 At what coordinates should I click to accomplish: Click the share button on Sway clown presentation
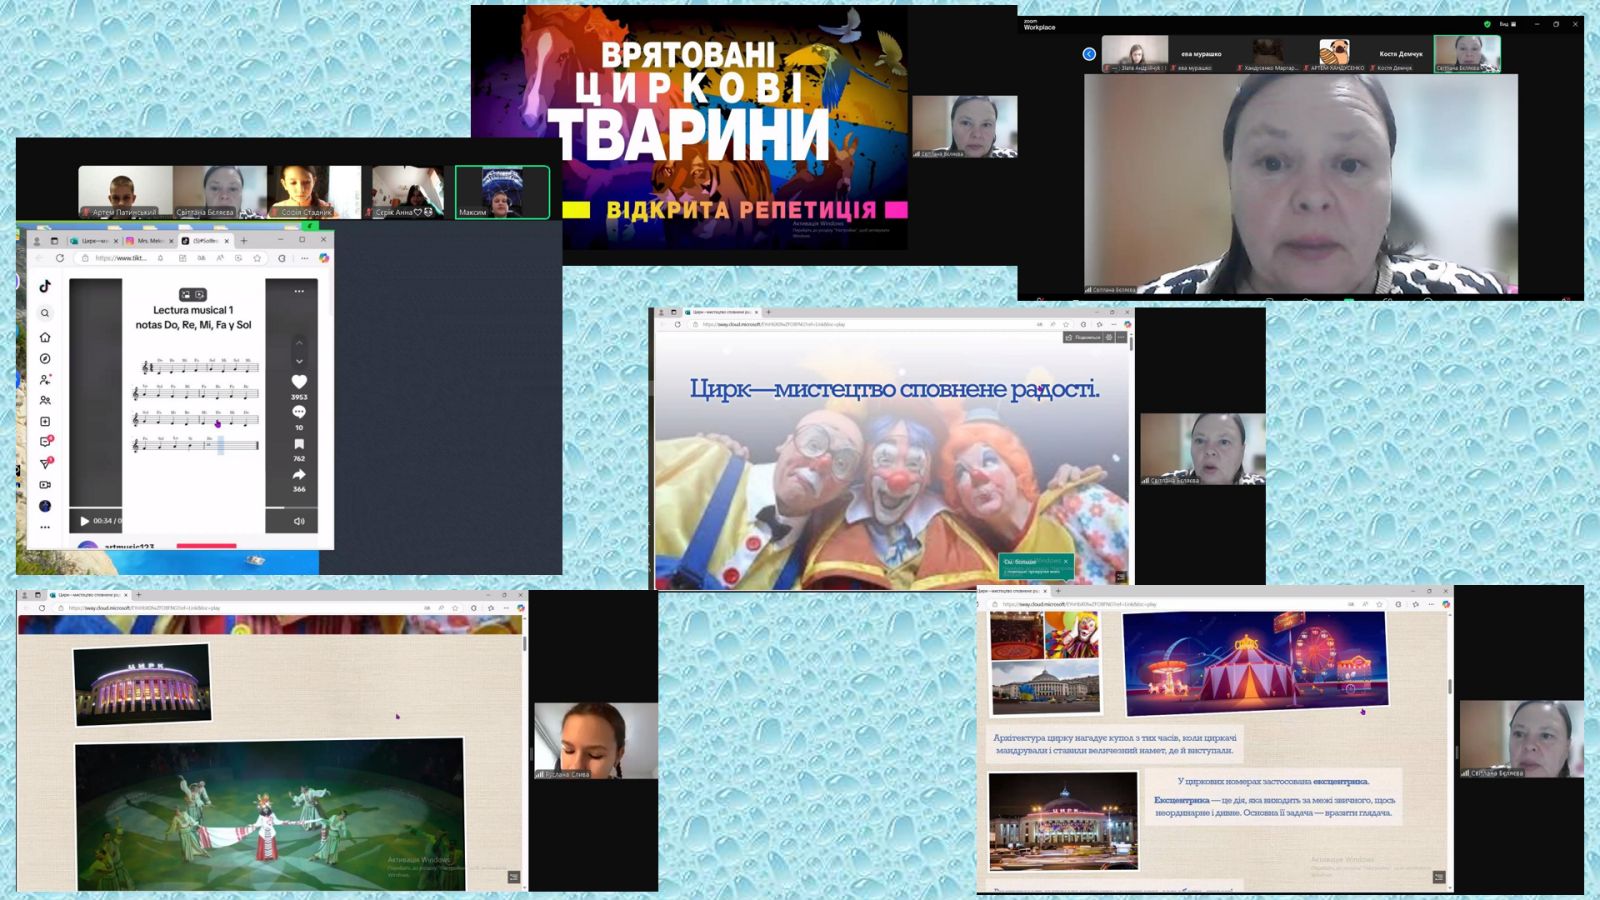pyautogui.click(x=1083, y=337)
